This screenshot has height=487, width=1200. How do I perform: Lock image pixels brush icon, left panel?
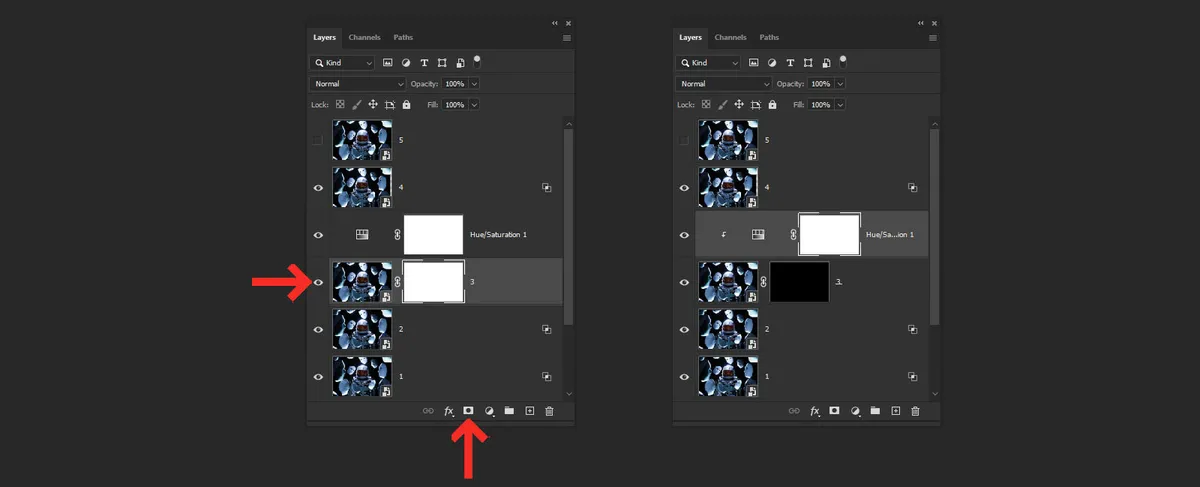point(356,104)
